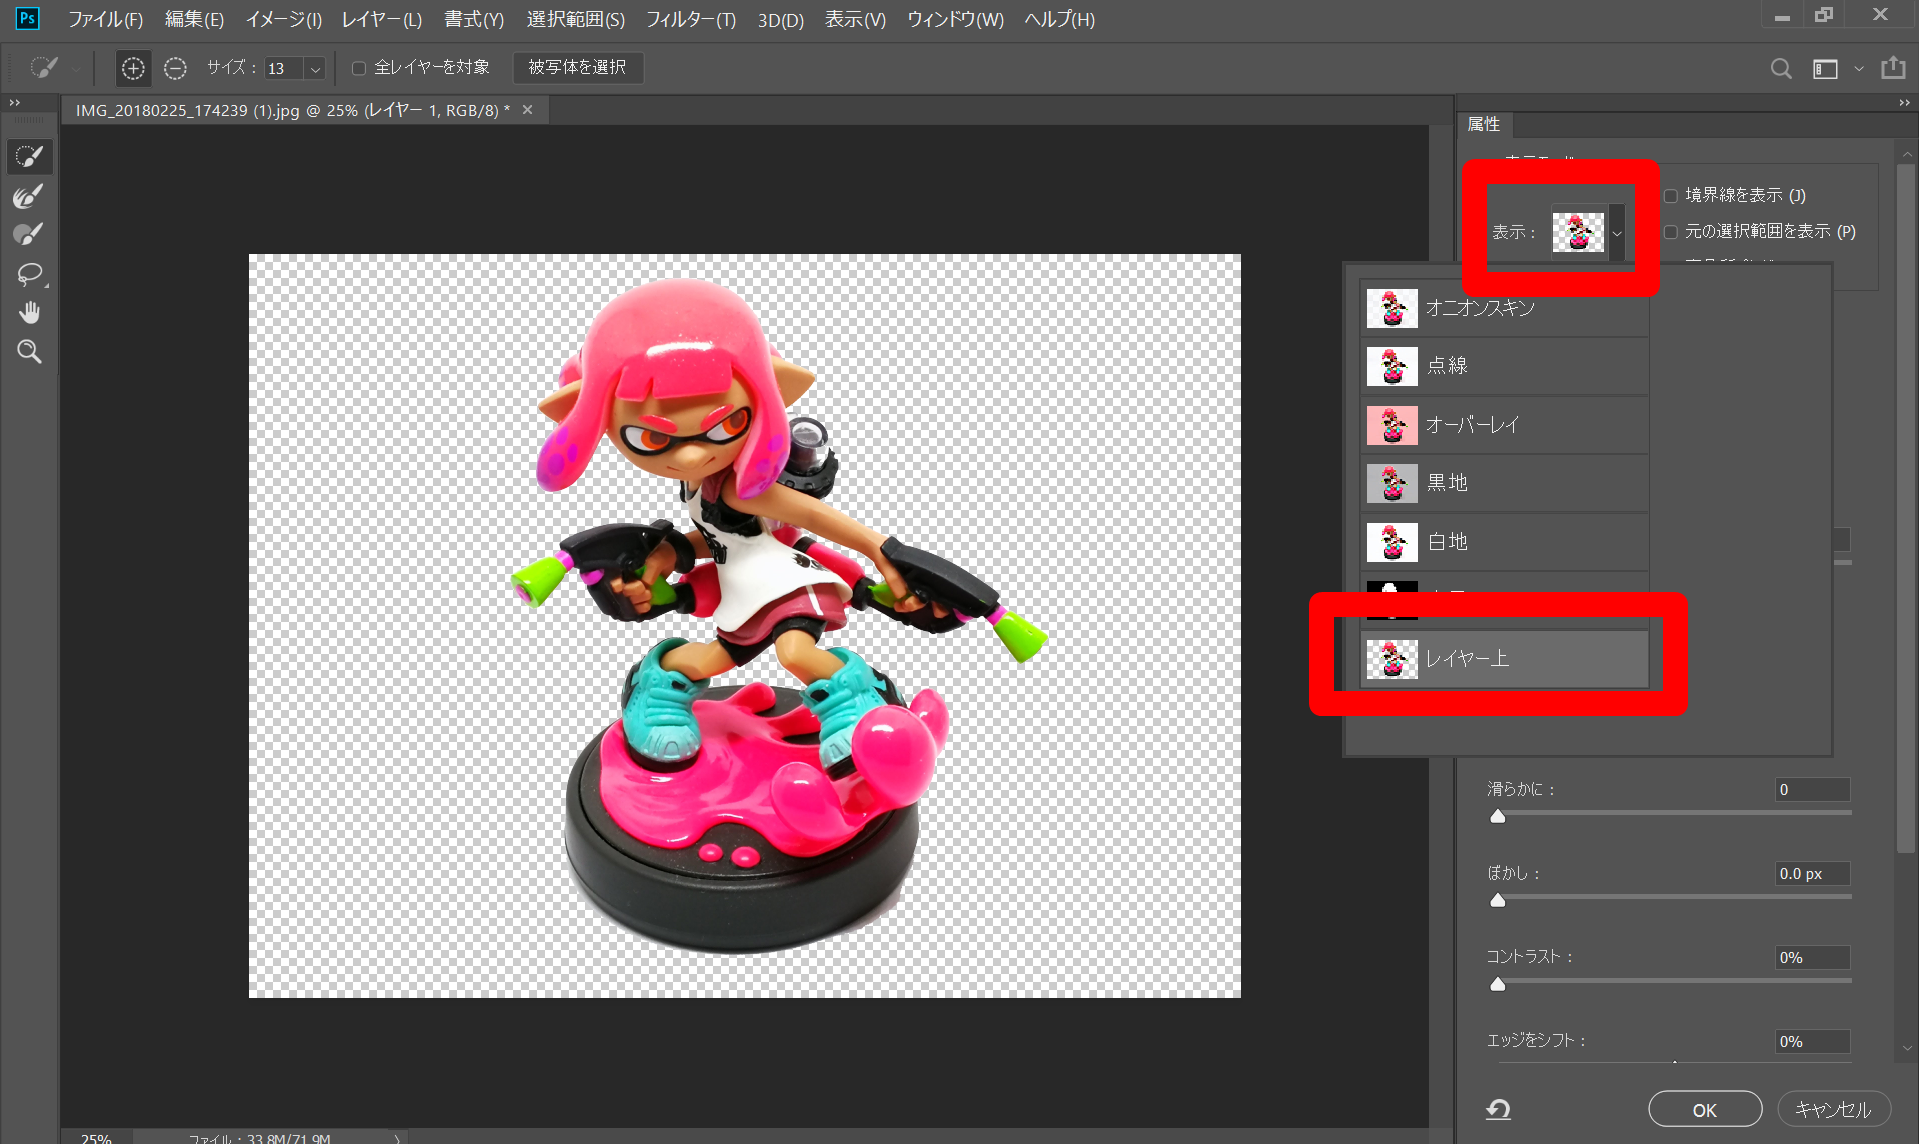Enable the 全レイヤーを対象 checkbox
The height and width of the screenshot is (1144, 1919).
point(359,68)
